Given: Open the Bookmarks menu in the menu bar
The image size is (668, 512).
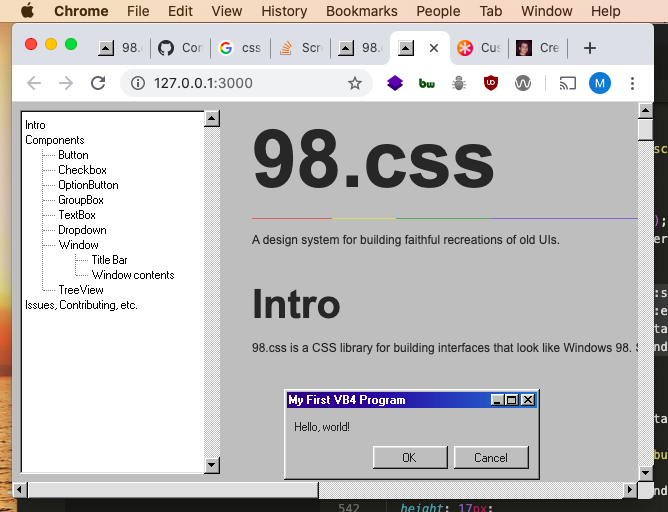Looking at the screenshot, I should 362,11.
